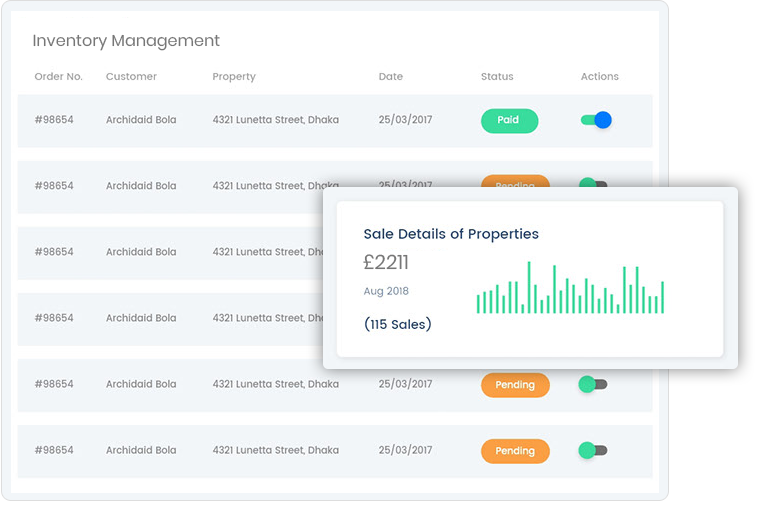Sort by the Order No. column header

pyautogui.click(x=59, y=76)
